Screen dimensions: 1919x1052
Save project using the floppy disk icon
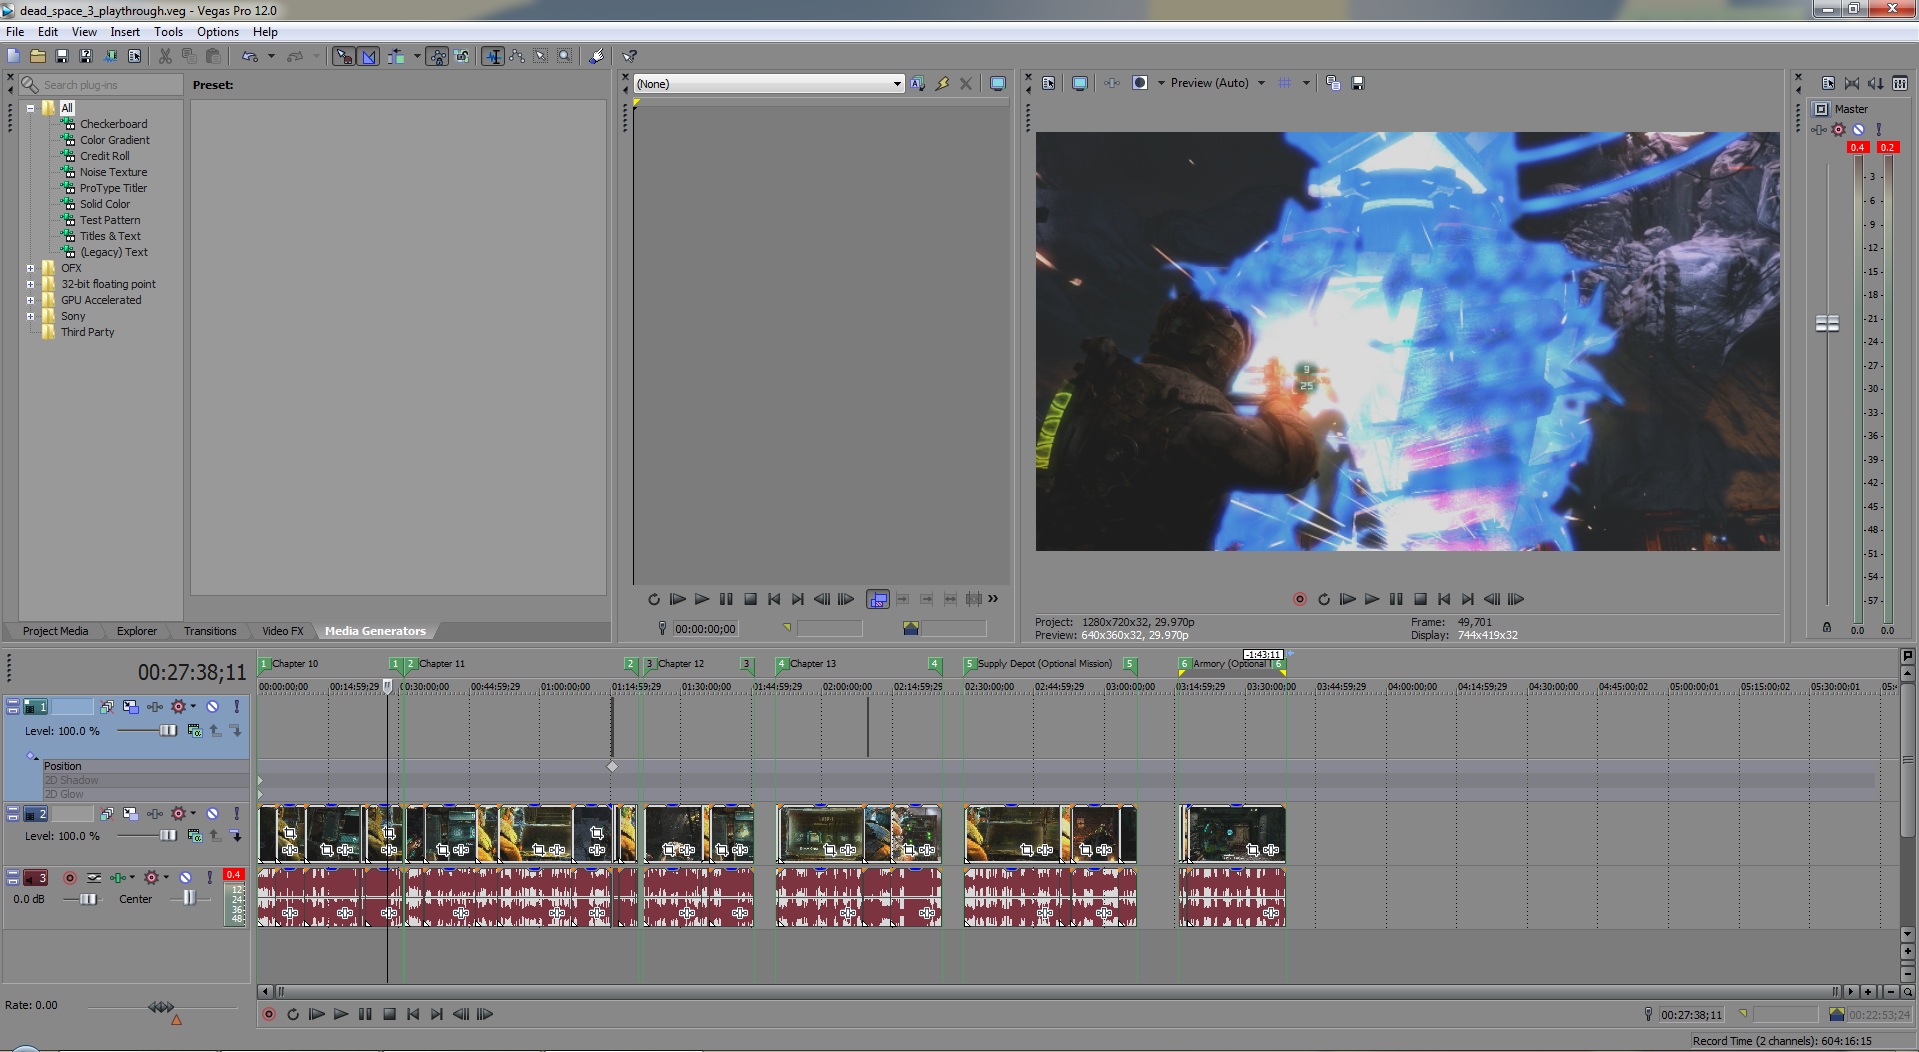(x=62, y=56)
